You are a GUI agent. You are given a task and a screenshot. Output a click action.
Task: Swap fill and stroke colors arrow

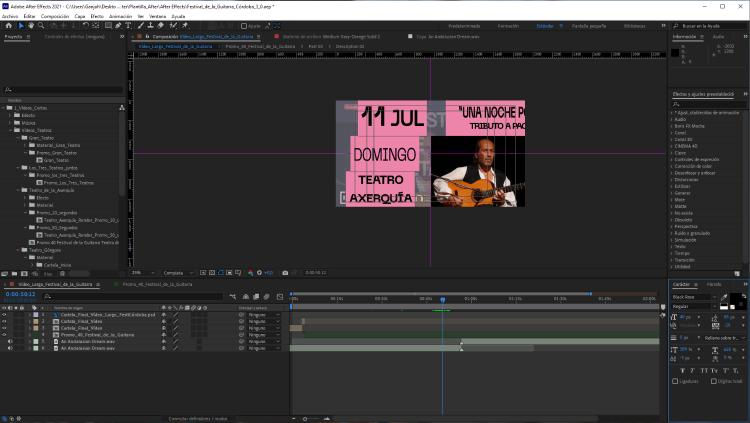744,296
